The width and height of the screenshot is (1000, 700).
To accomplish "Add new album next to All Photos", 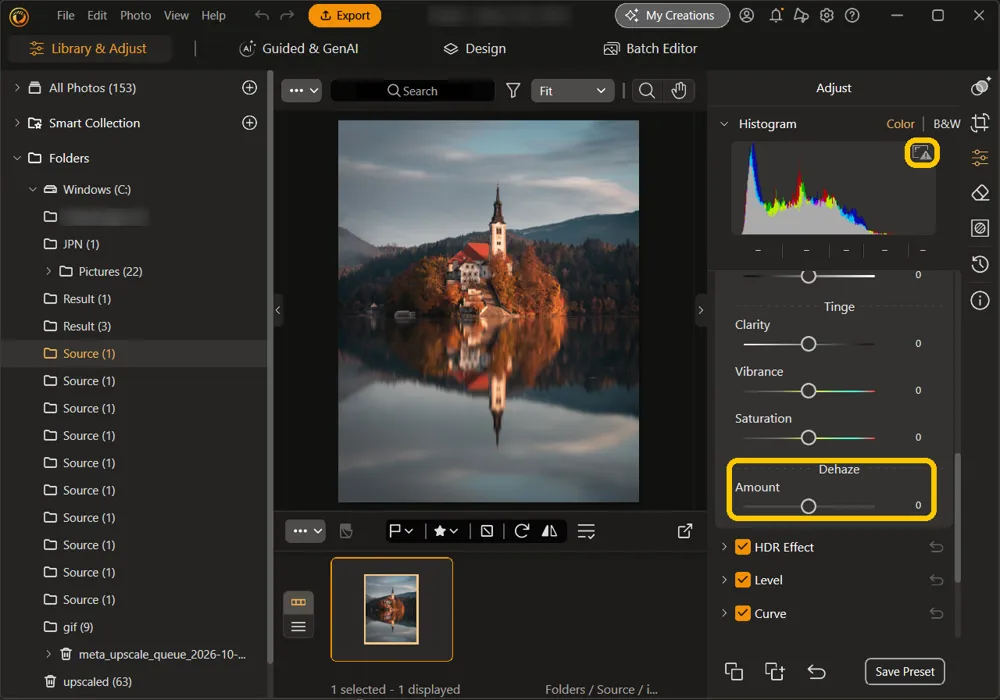I will [x=249, y=88].
